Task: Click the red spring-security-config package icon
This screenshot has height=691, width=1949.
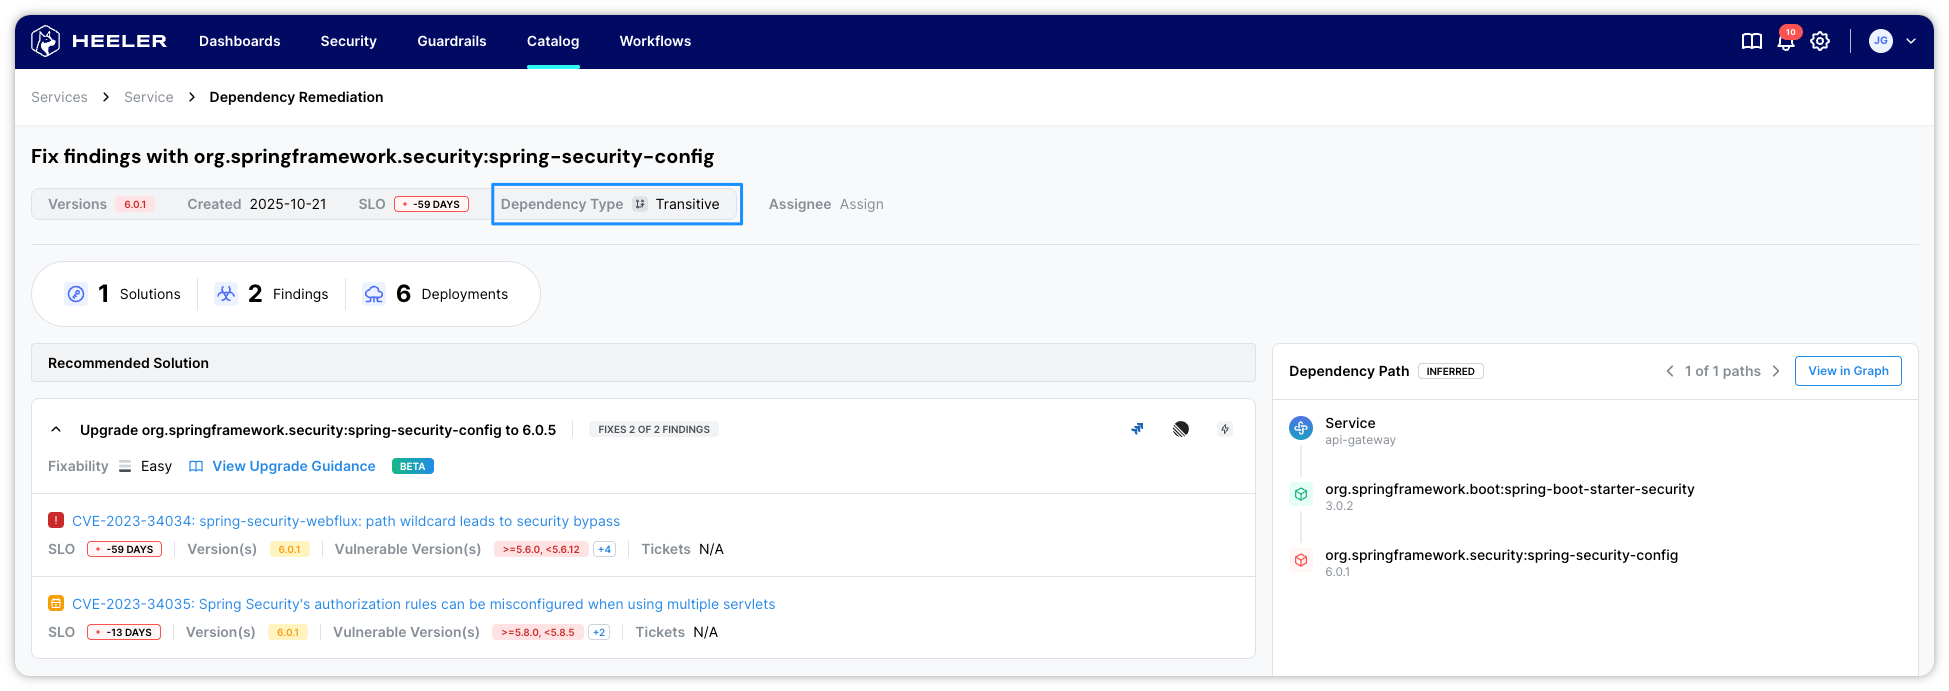Action: (x=1301, y=560)
